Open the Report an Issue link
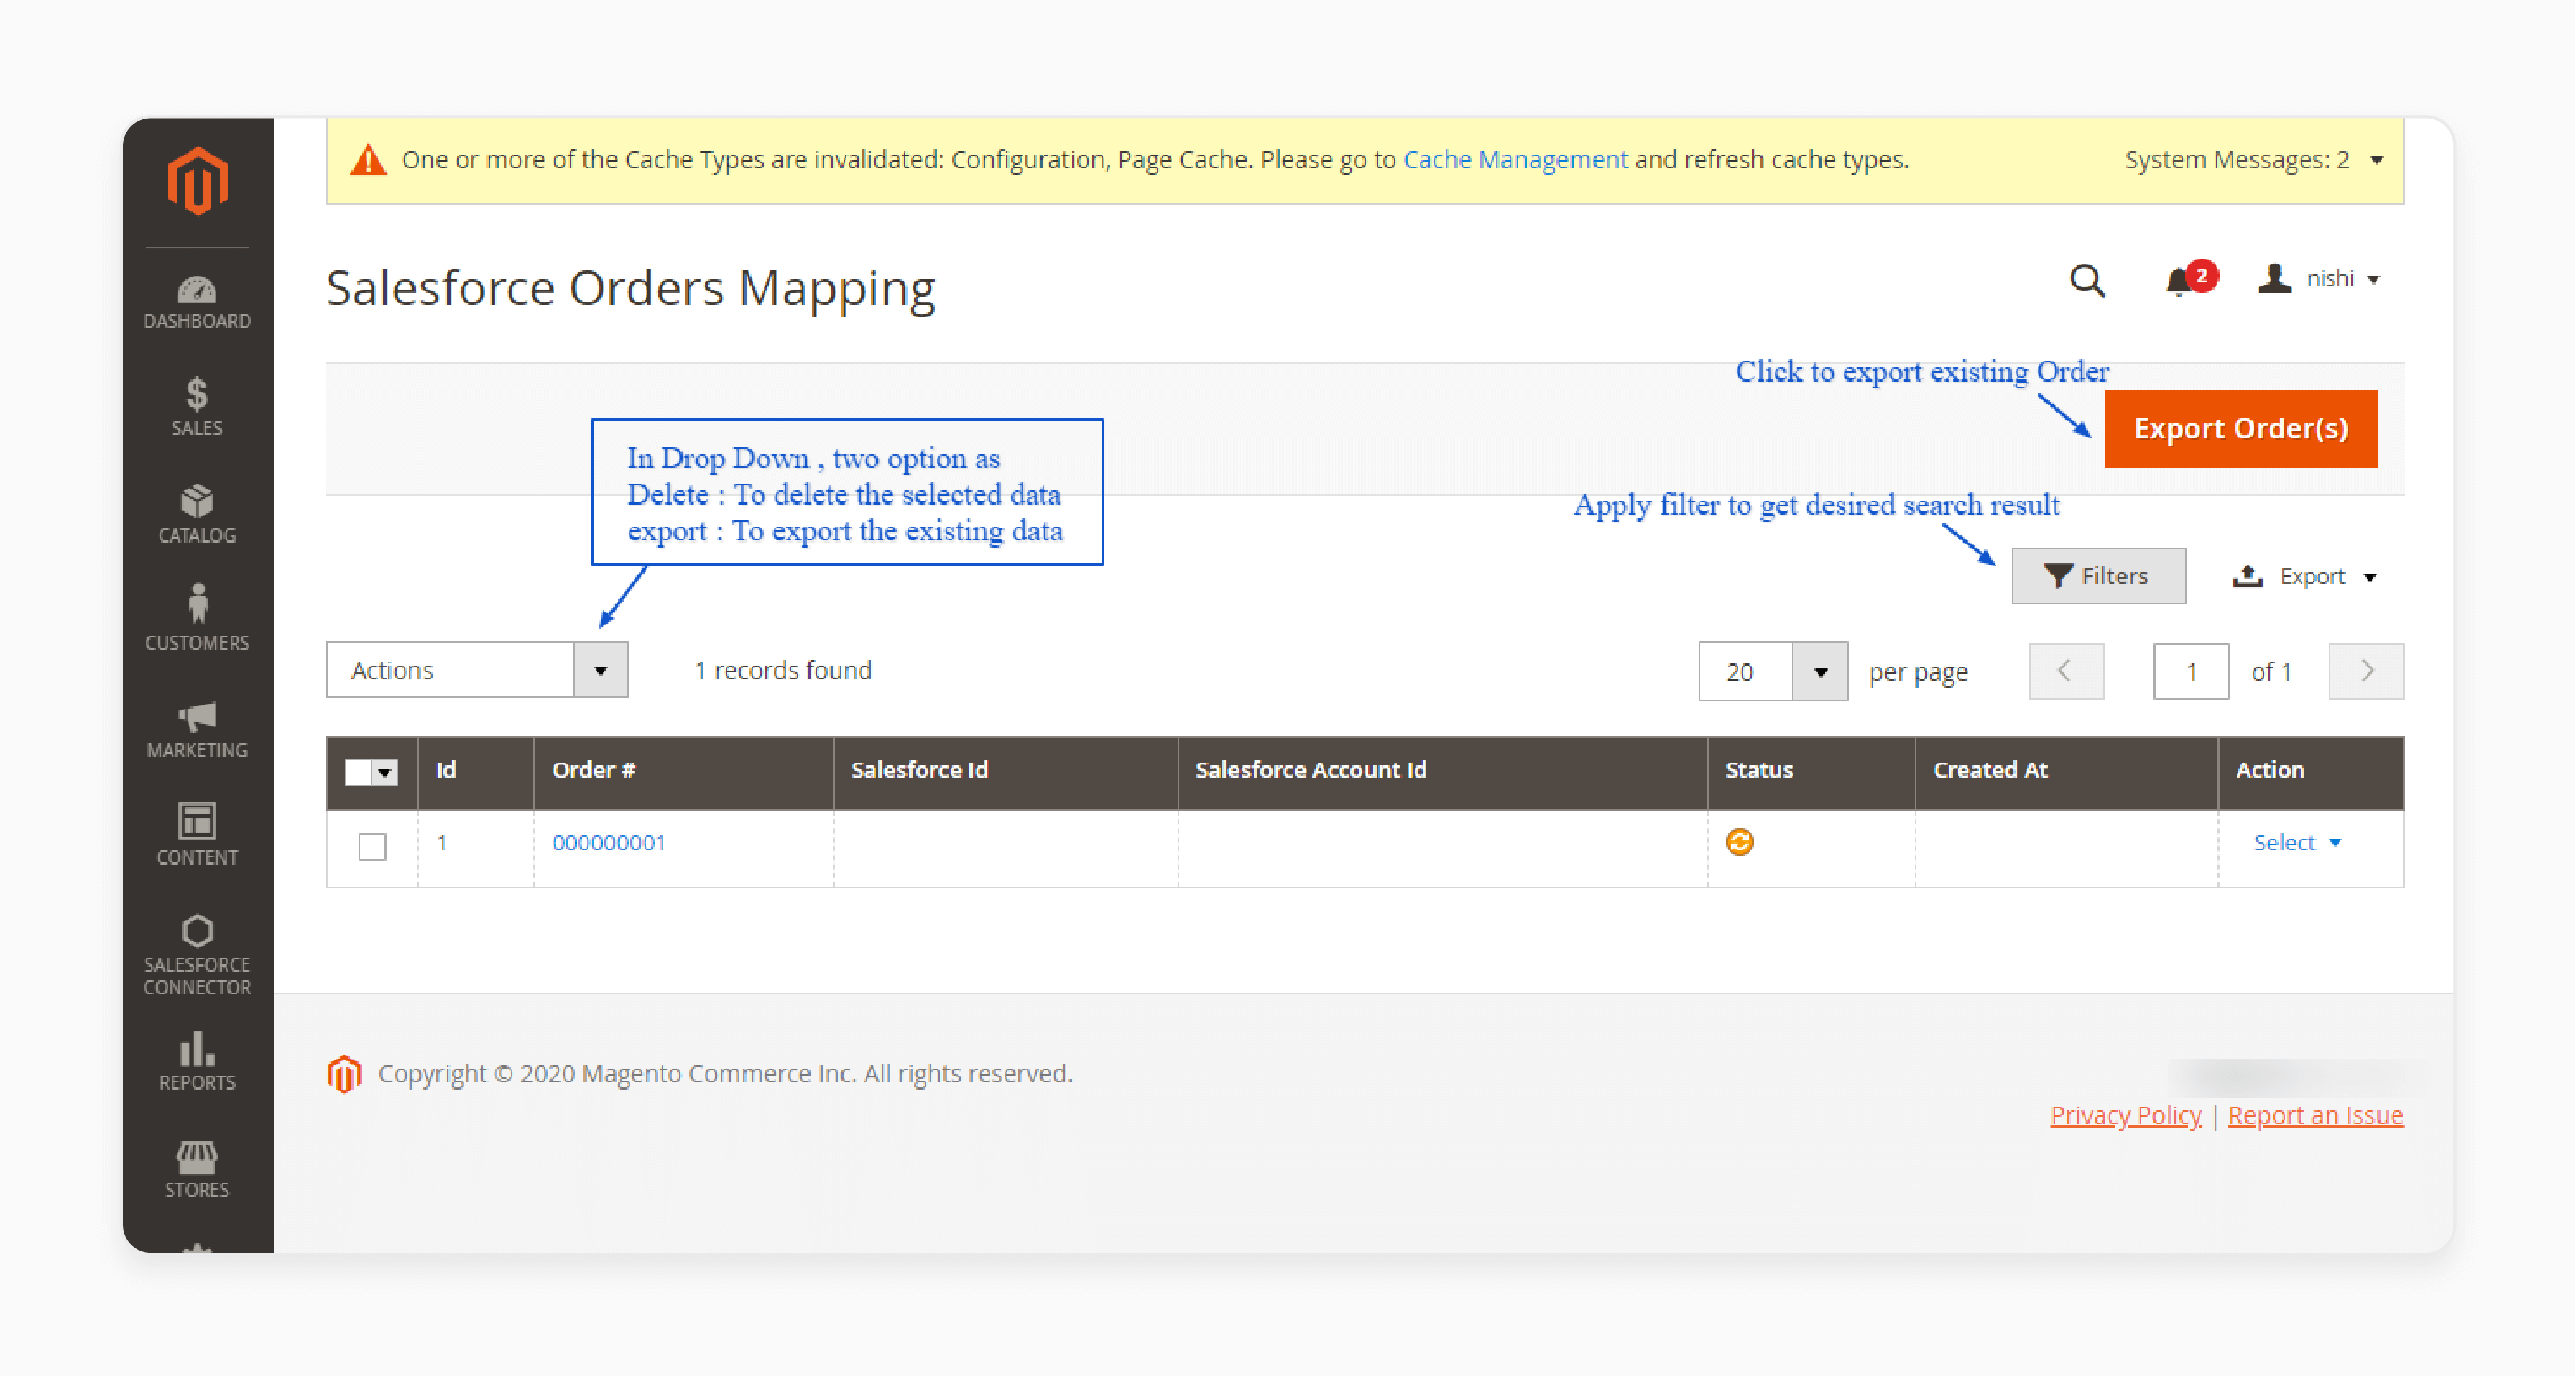The height and width of the screenshot is (1377, 2576). (x=2314, y=1116)
